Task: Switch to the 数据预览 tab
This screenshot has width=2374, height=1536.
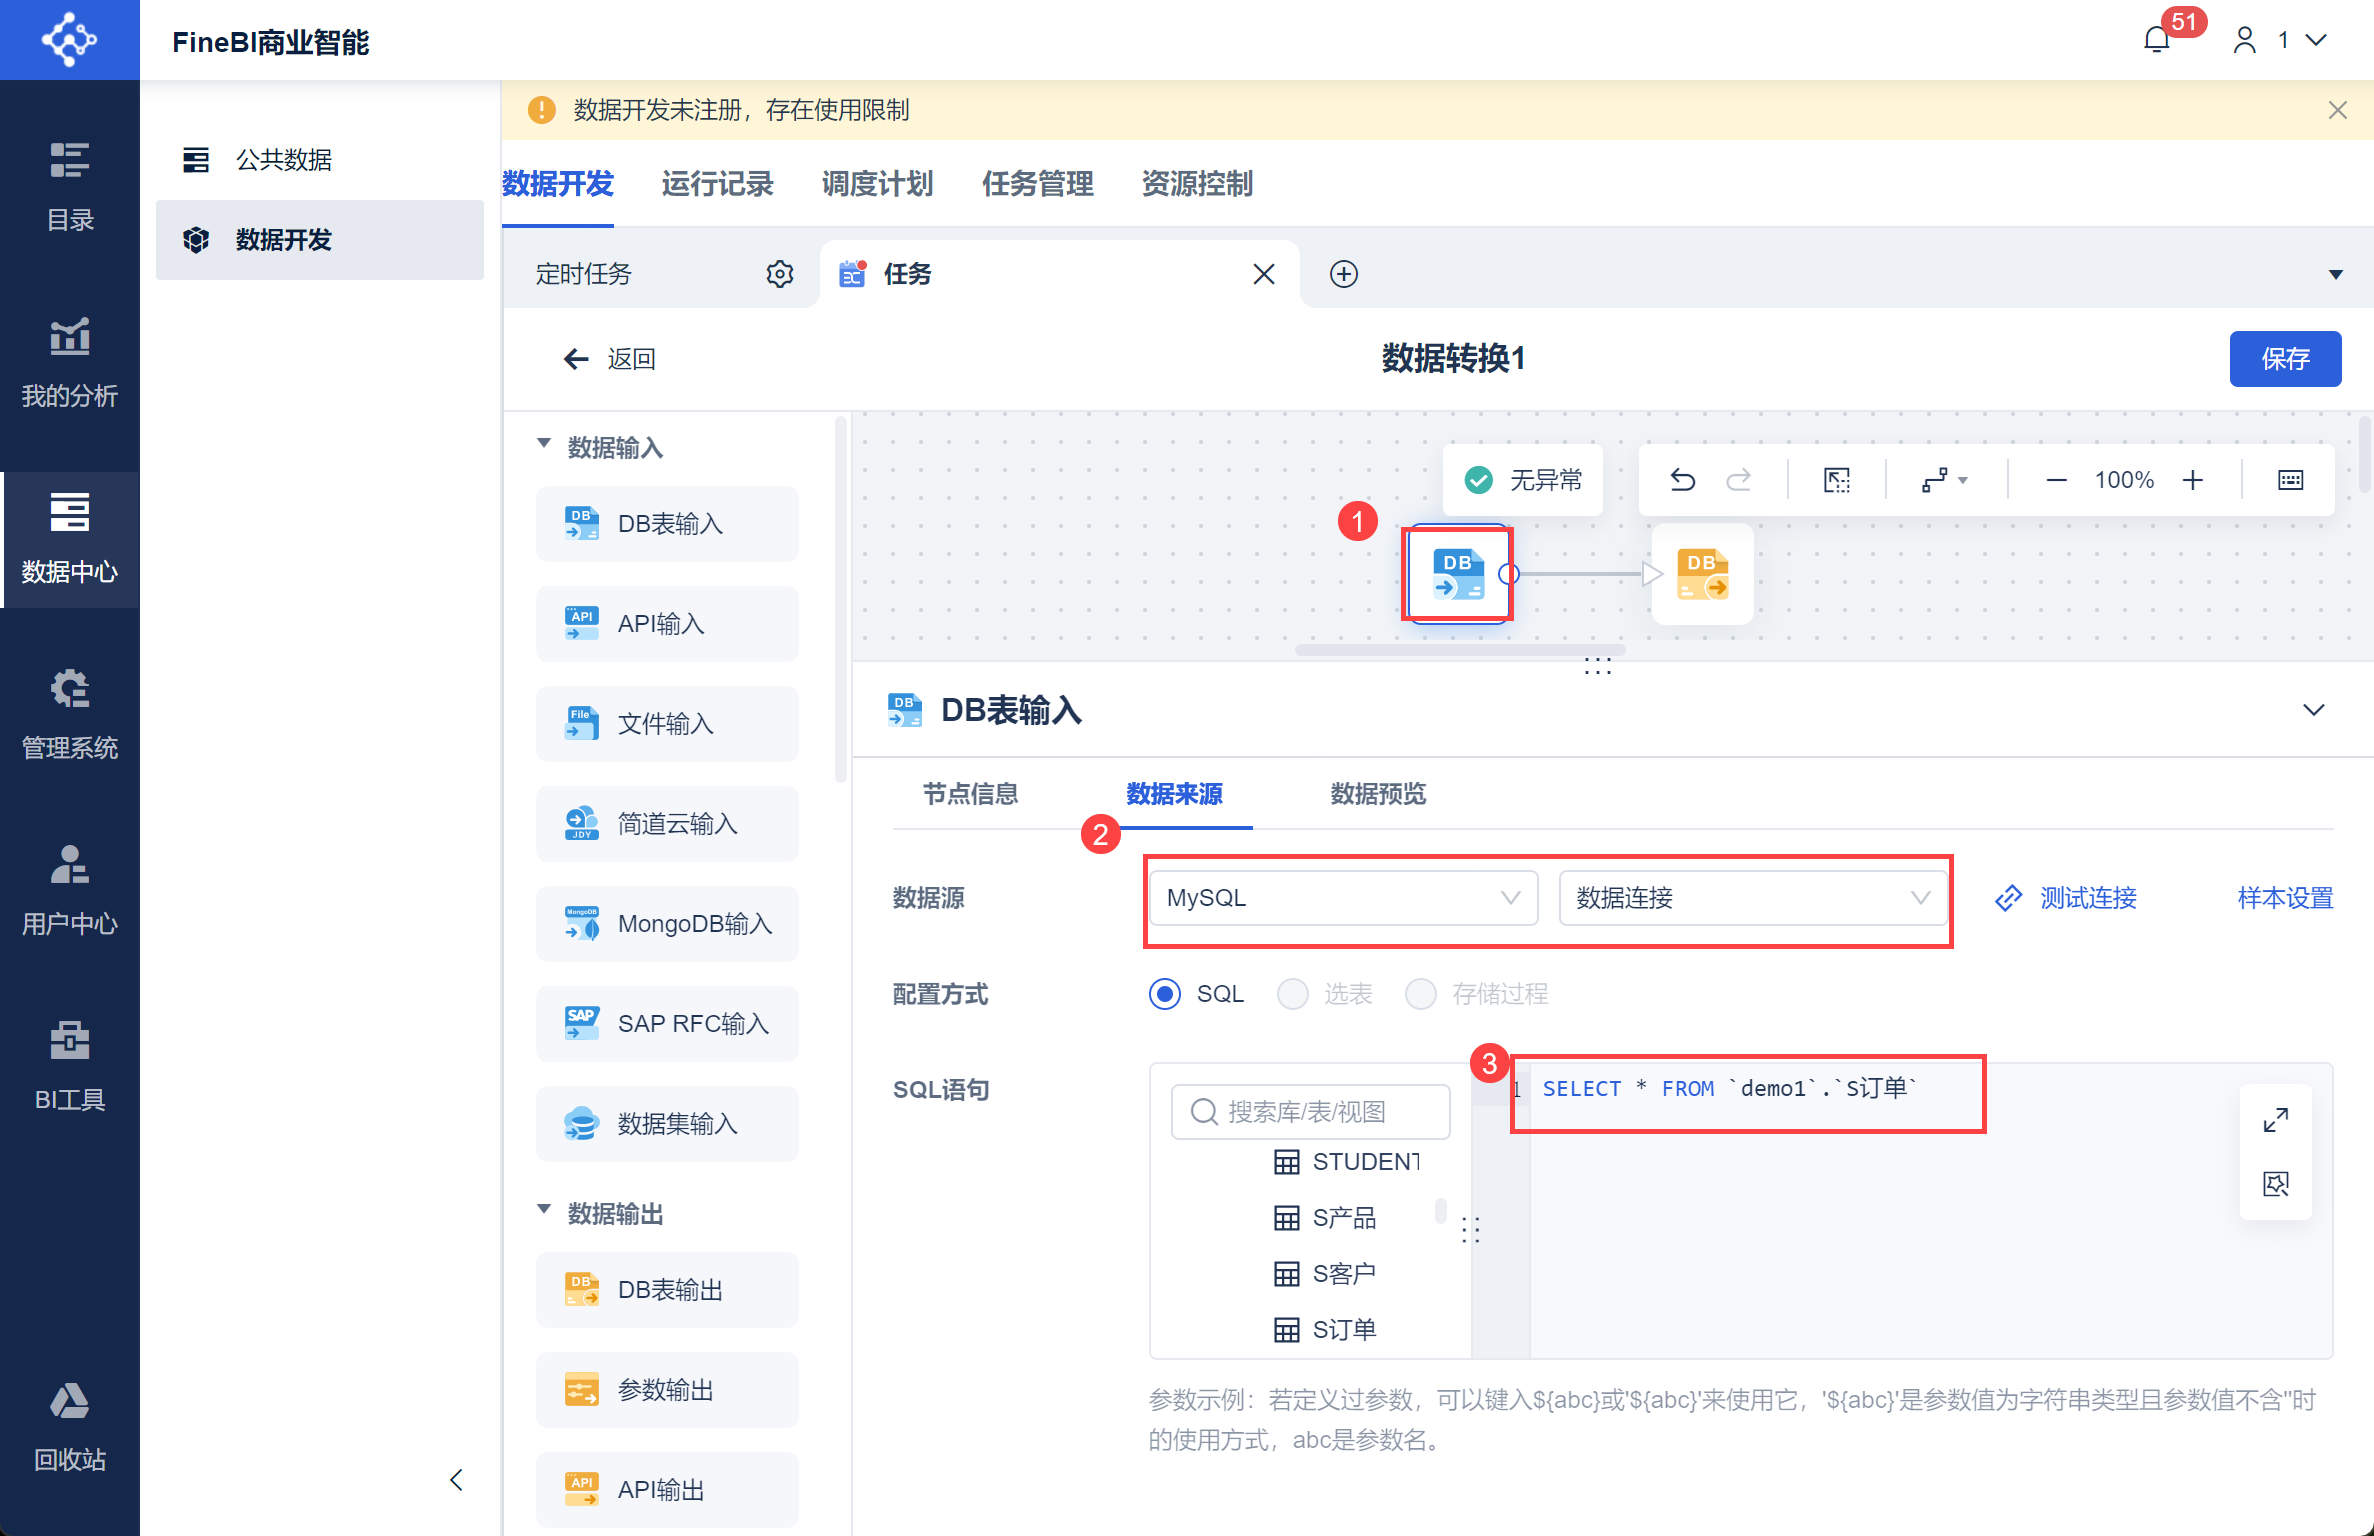Action: coord(1377,794)
